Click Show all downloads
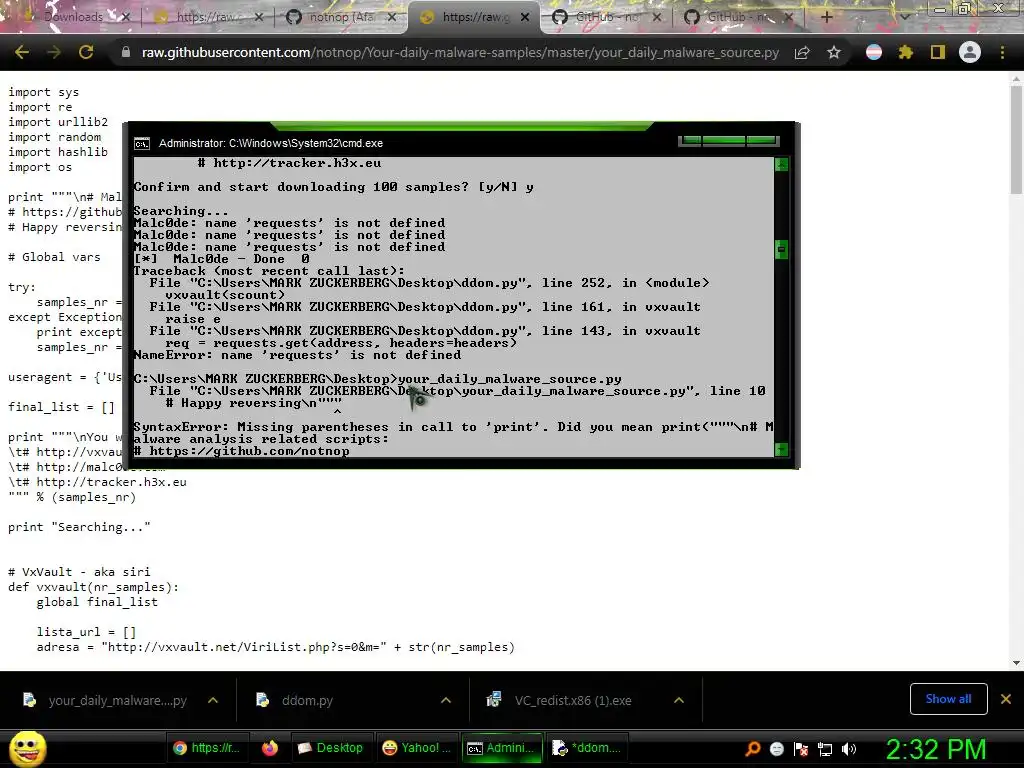1024x768 pixels. pyautogui.click(x=948, y=699)
